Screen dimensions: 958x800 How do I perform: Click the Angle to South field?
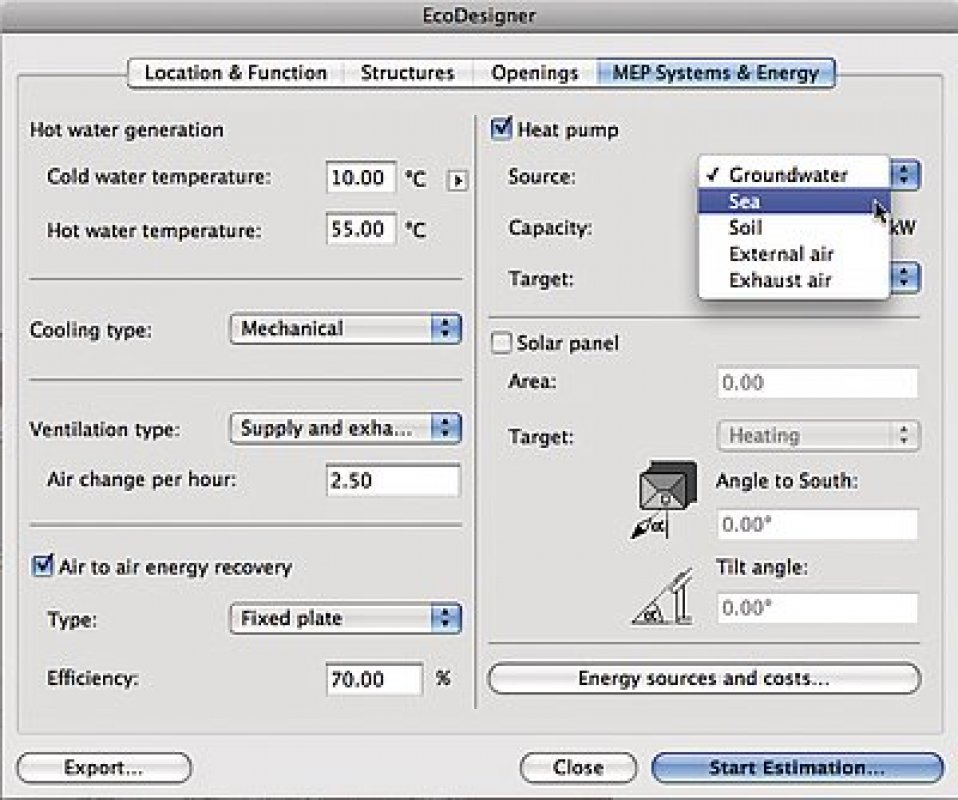coord(818,524)
